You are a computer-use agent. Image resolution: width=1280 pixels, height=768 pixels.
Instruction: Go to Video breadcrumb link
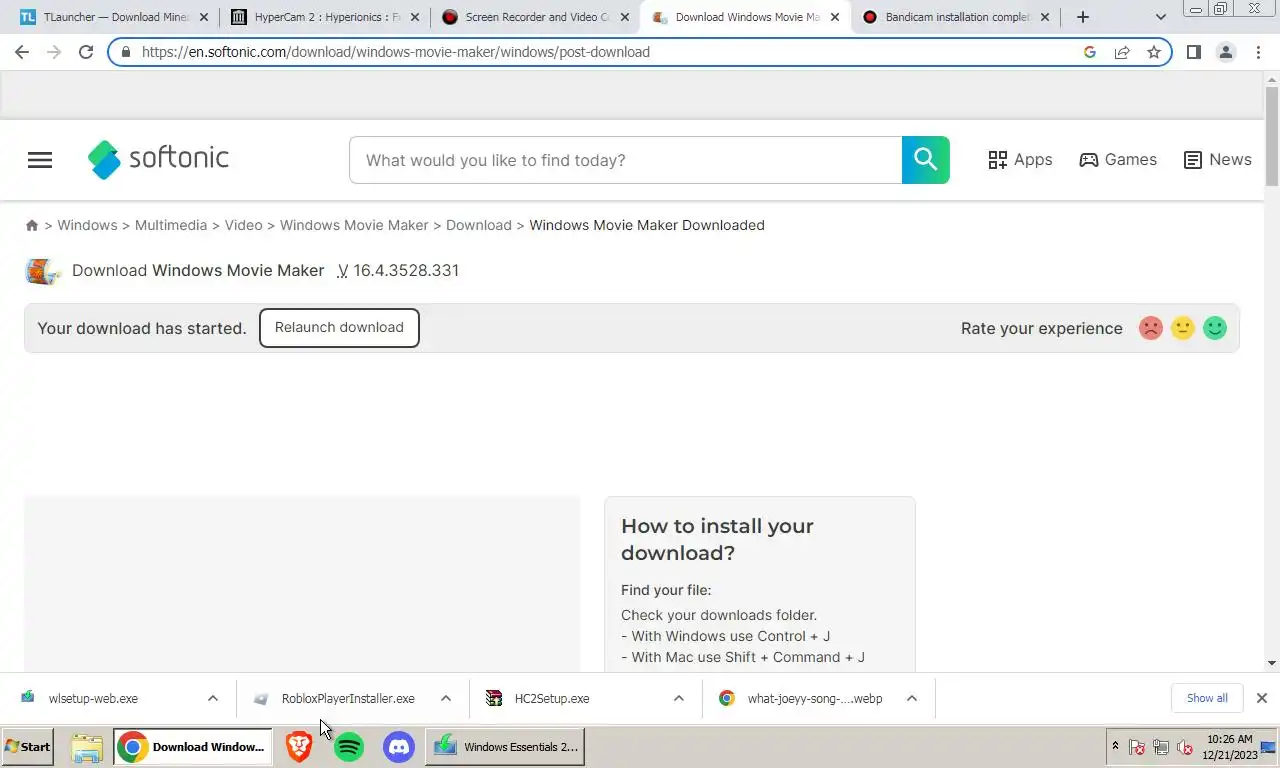243,225
